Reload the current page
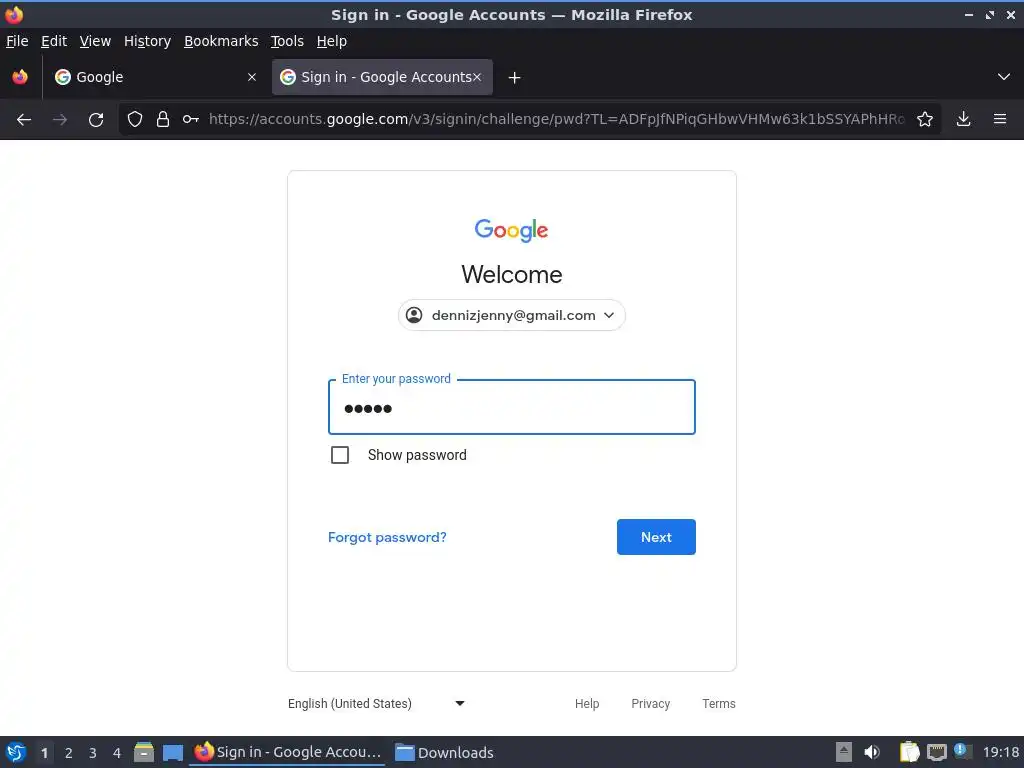This screenshot has width=1024, height=768. click(x=96, y=119)
